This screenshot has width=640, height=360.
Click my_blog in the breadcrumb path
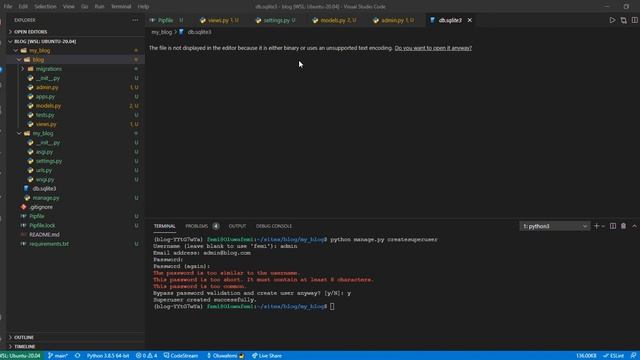[x=162, y=32]
